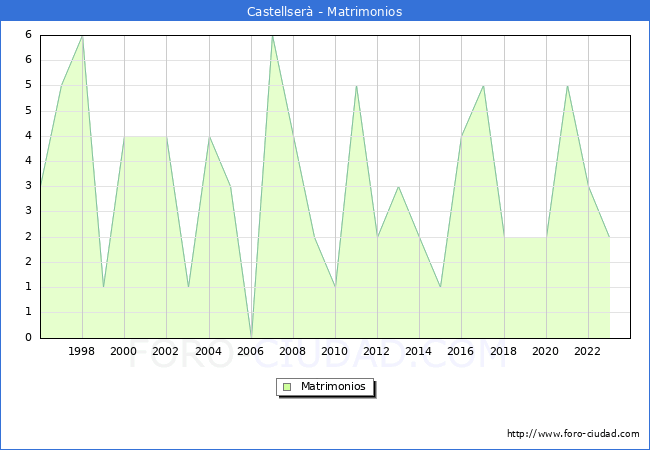Select the 2014 x-axis label
Image resolution: width=650 pixels, height=450 pixels.
tap(419, 351)
